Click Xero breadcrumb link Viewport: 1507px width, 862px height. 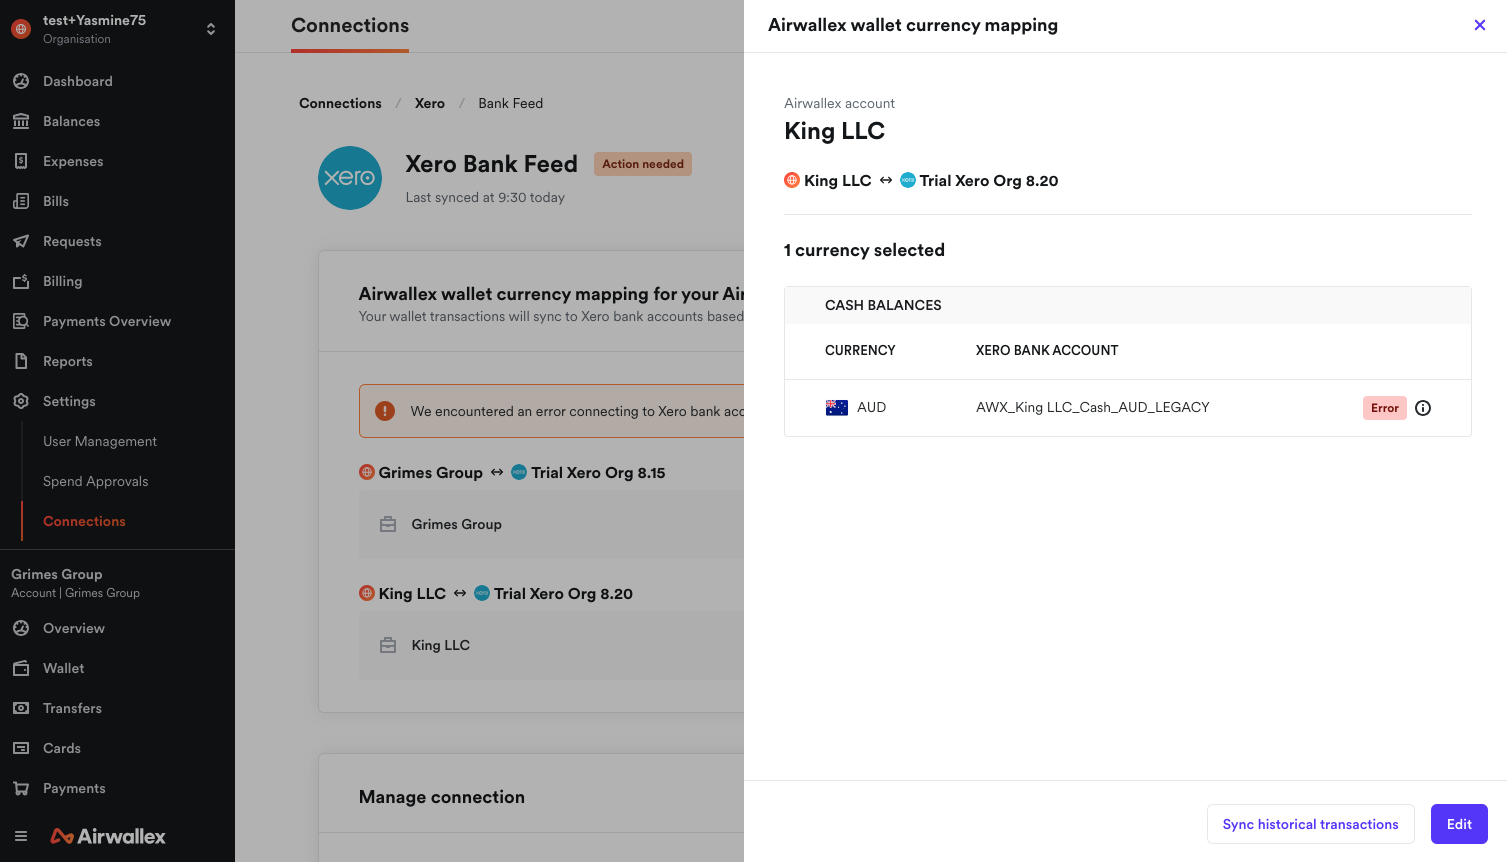click(x=430, y=103)
